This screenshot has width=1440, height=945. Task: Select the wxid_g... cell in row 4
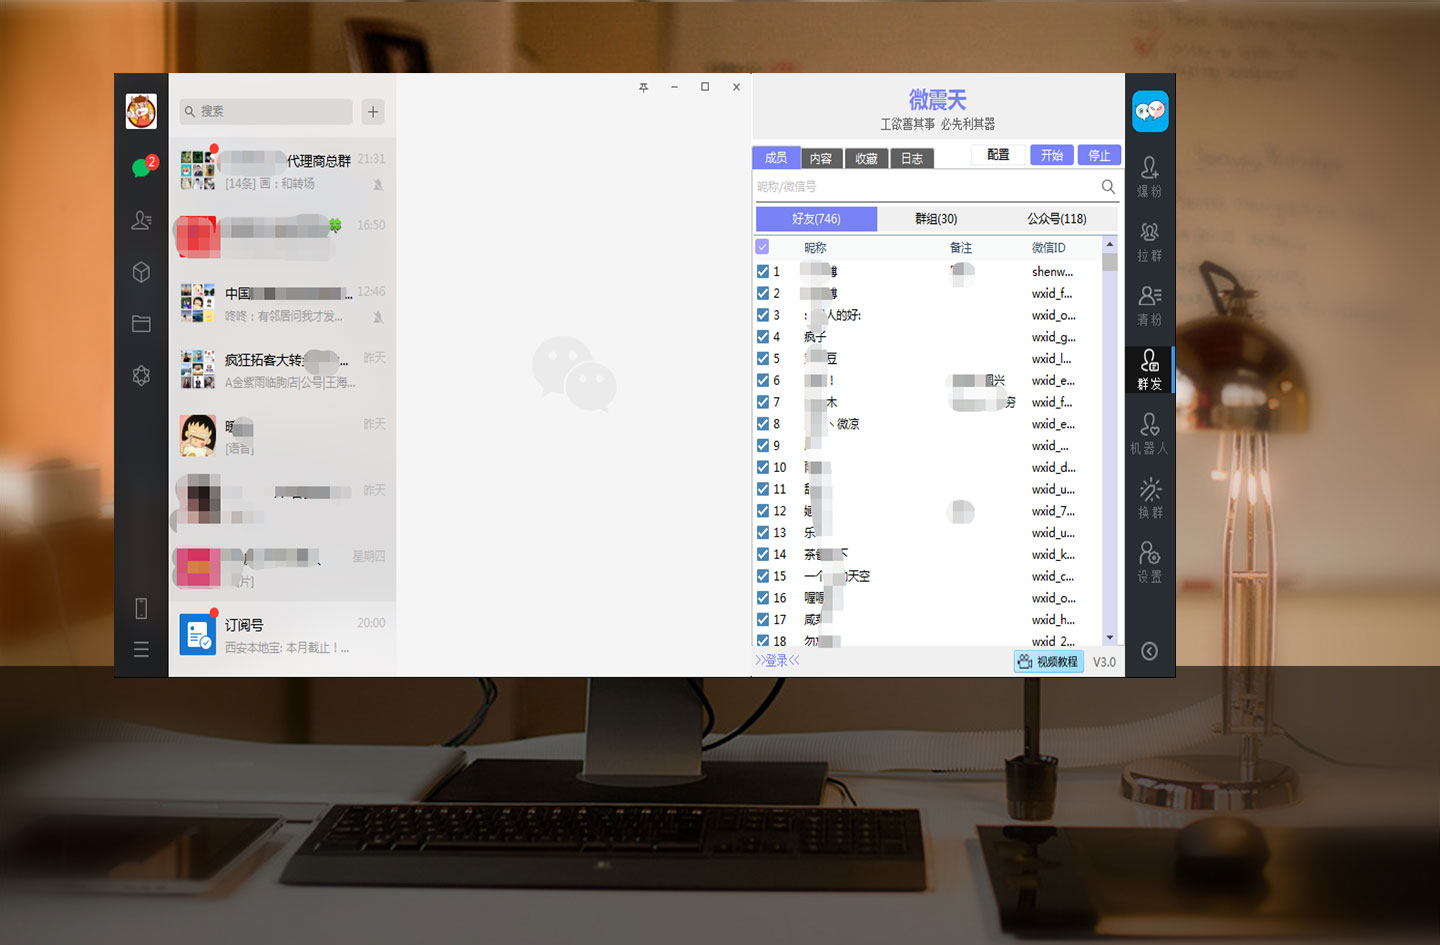[1053, 337]
